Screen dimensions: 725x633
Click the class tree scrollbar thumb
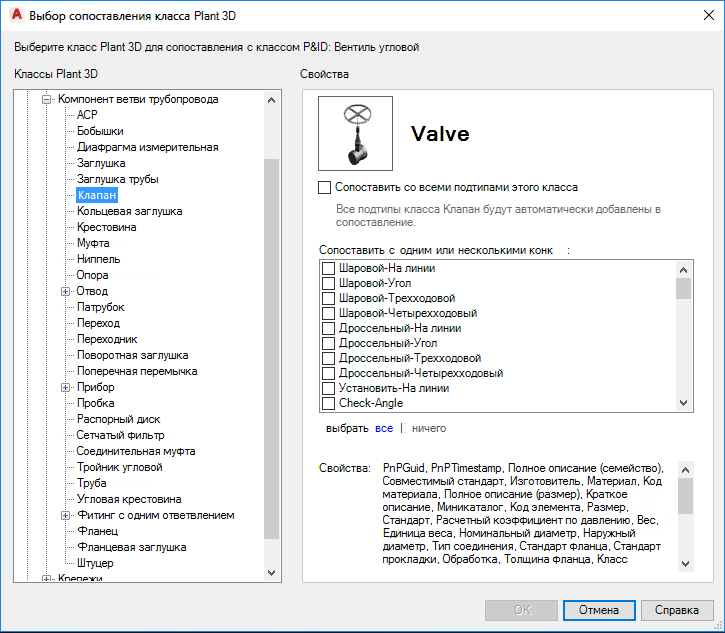tap(272, 349)
